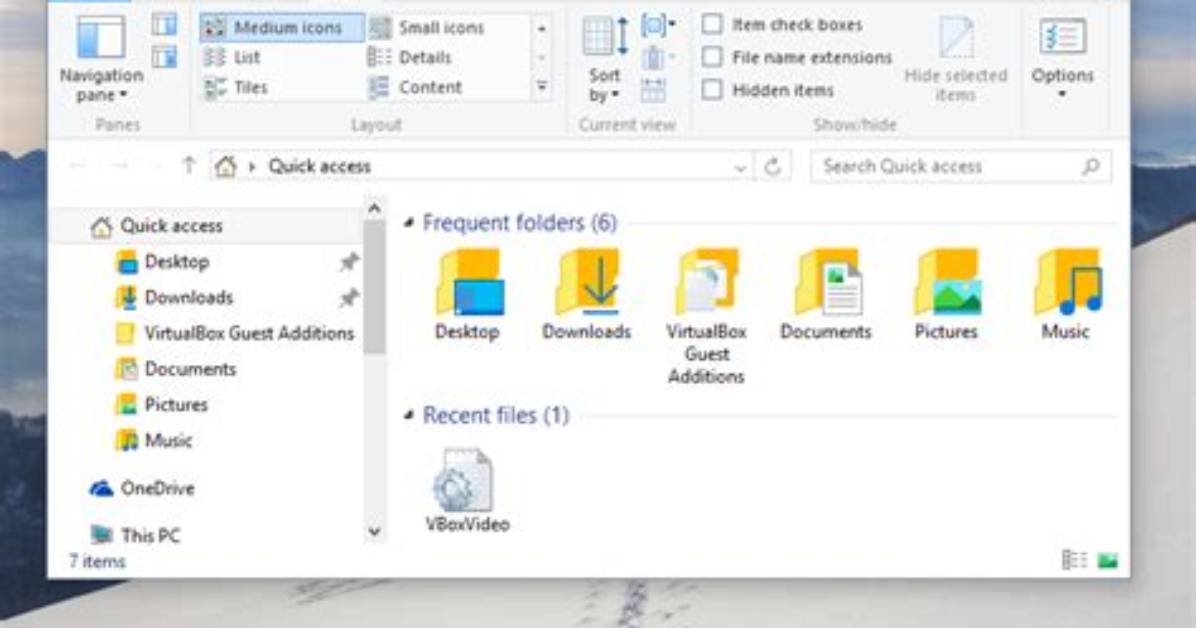Switch to List layout
This screenshot has height=628, width=1196.
[x=233, y=57]
